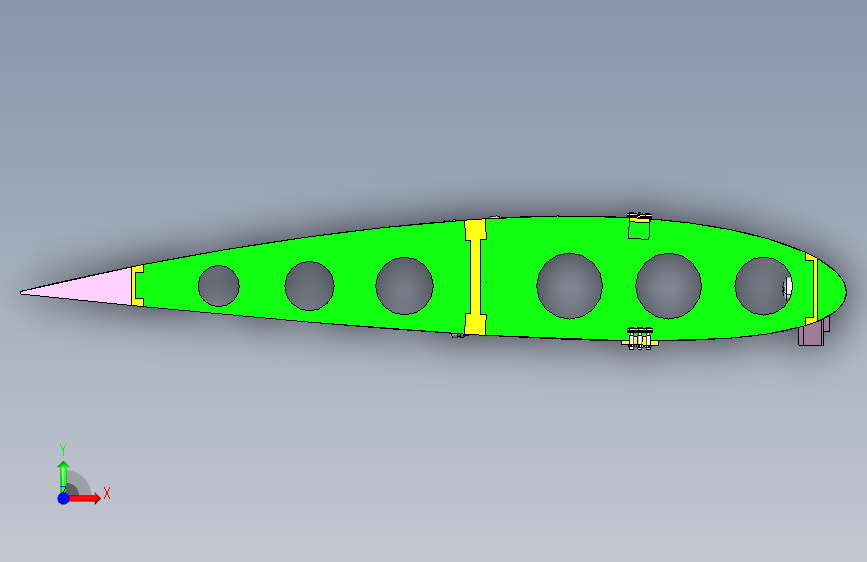Select the purple block under the rounded nose
867x562 pixels.
click(x=812, y=335)
